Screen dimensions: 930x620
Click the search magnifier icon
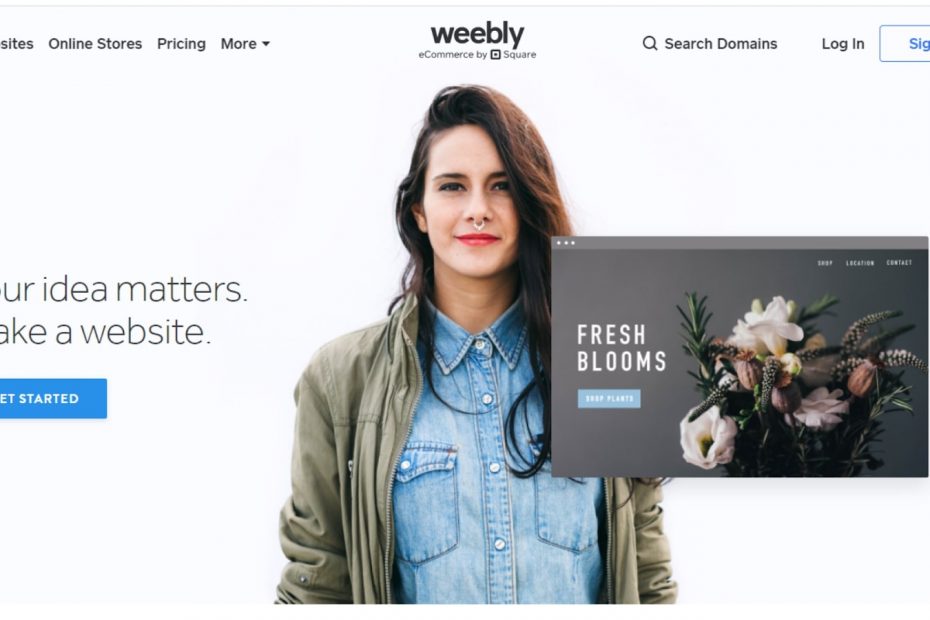click(x=650, y=43)
